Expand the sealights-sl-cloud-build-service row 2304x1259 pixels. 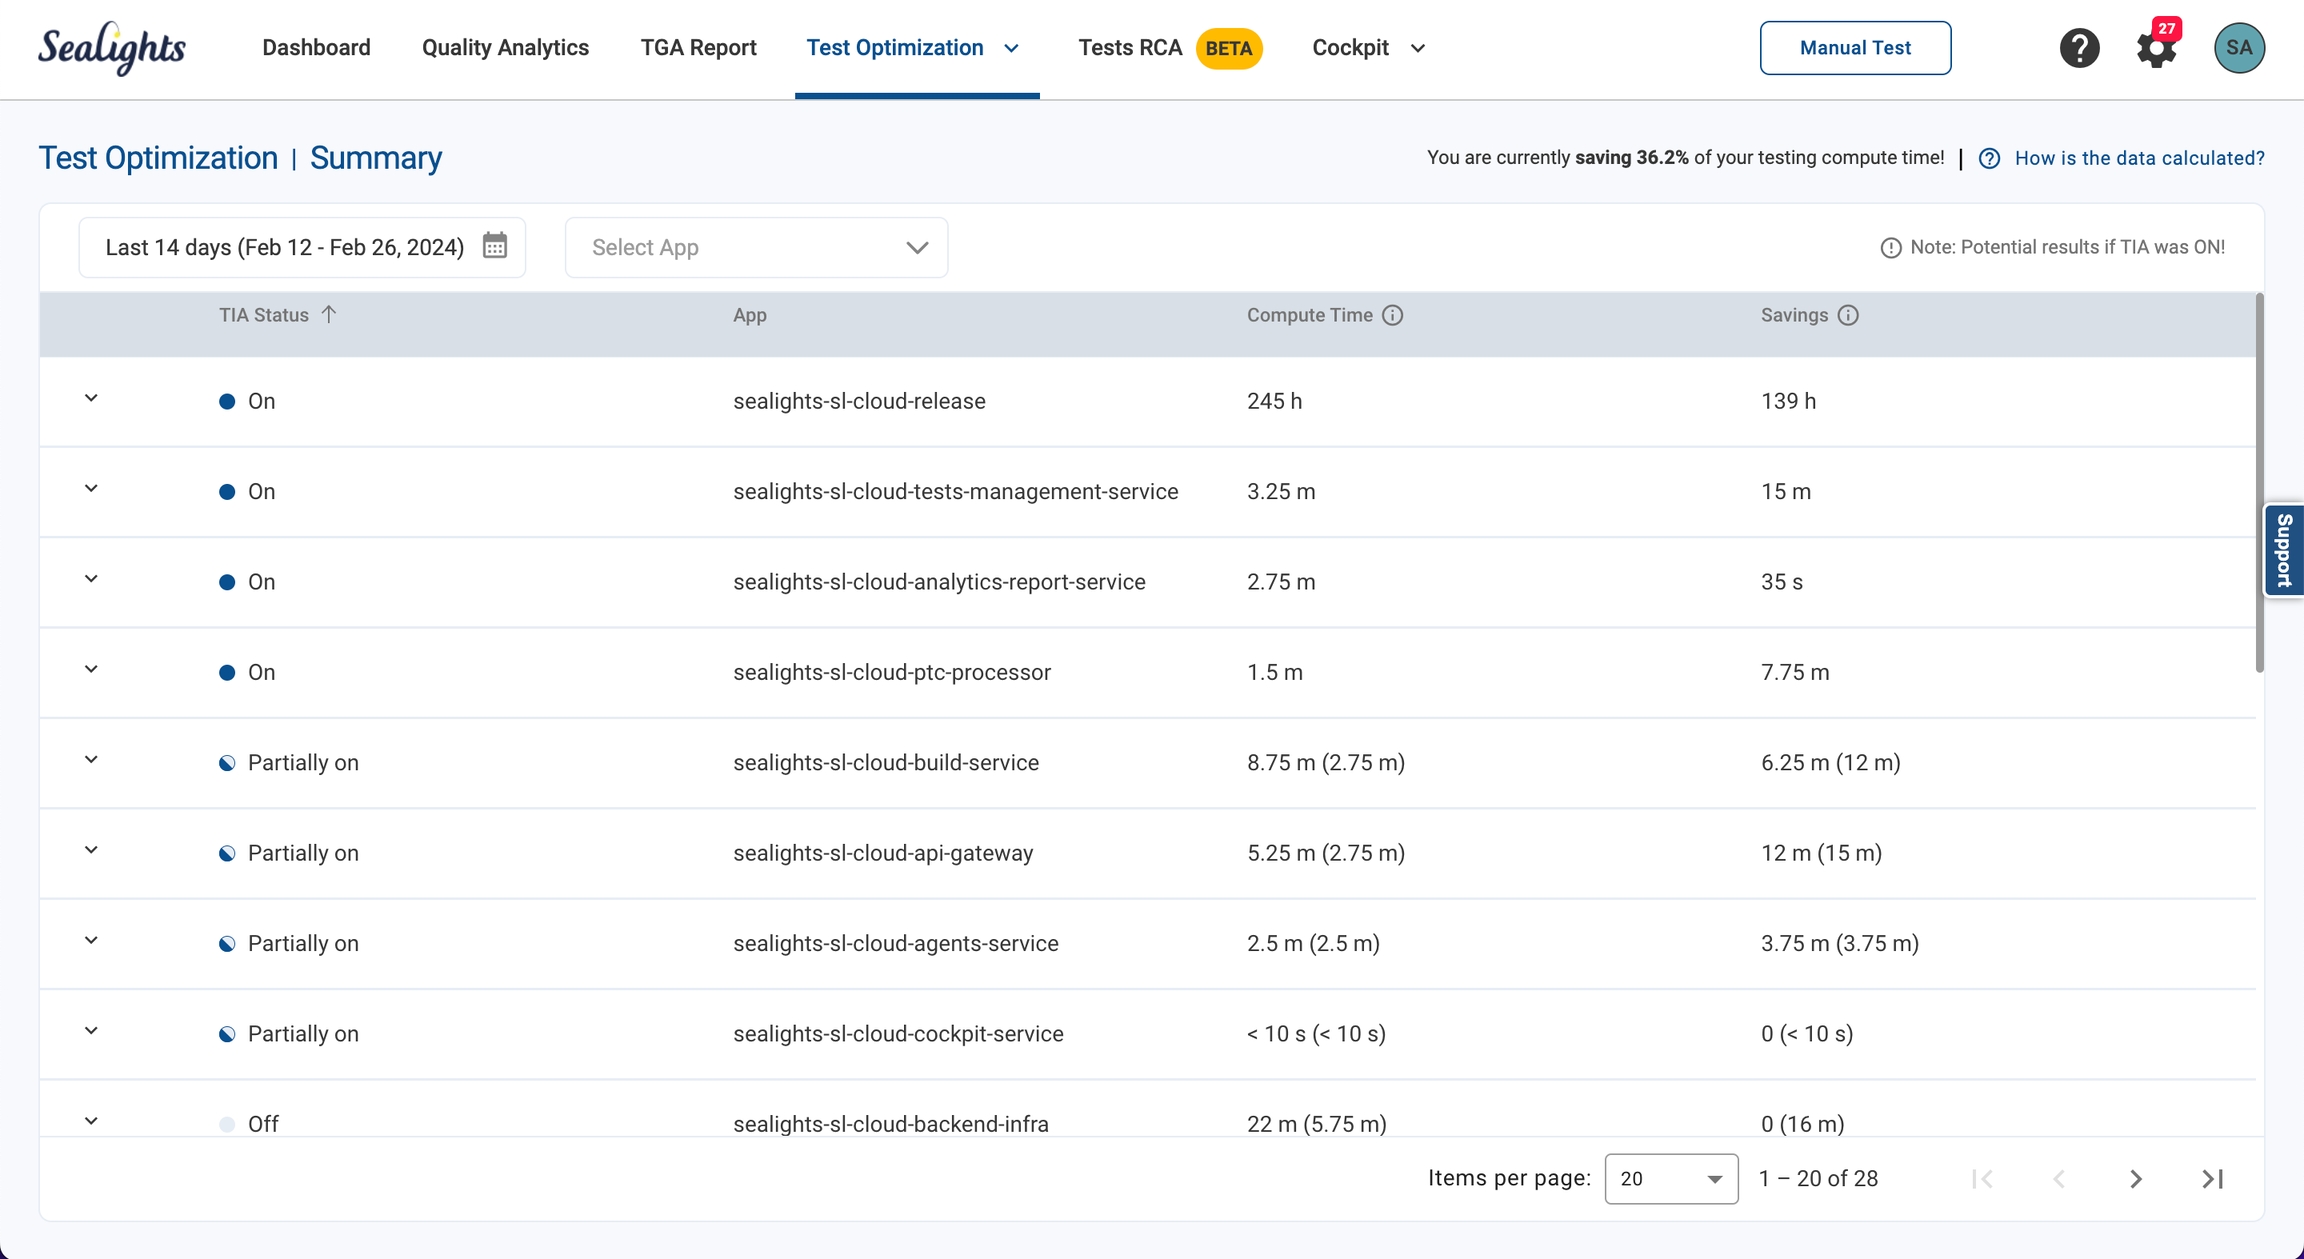[x=91, y=760]
